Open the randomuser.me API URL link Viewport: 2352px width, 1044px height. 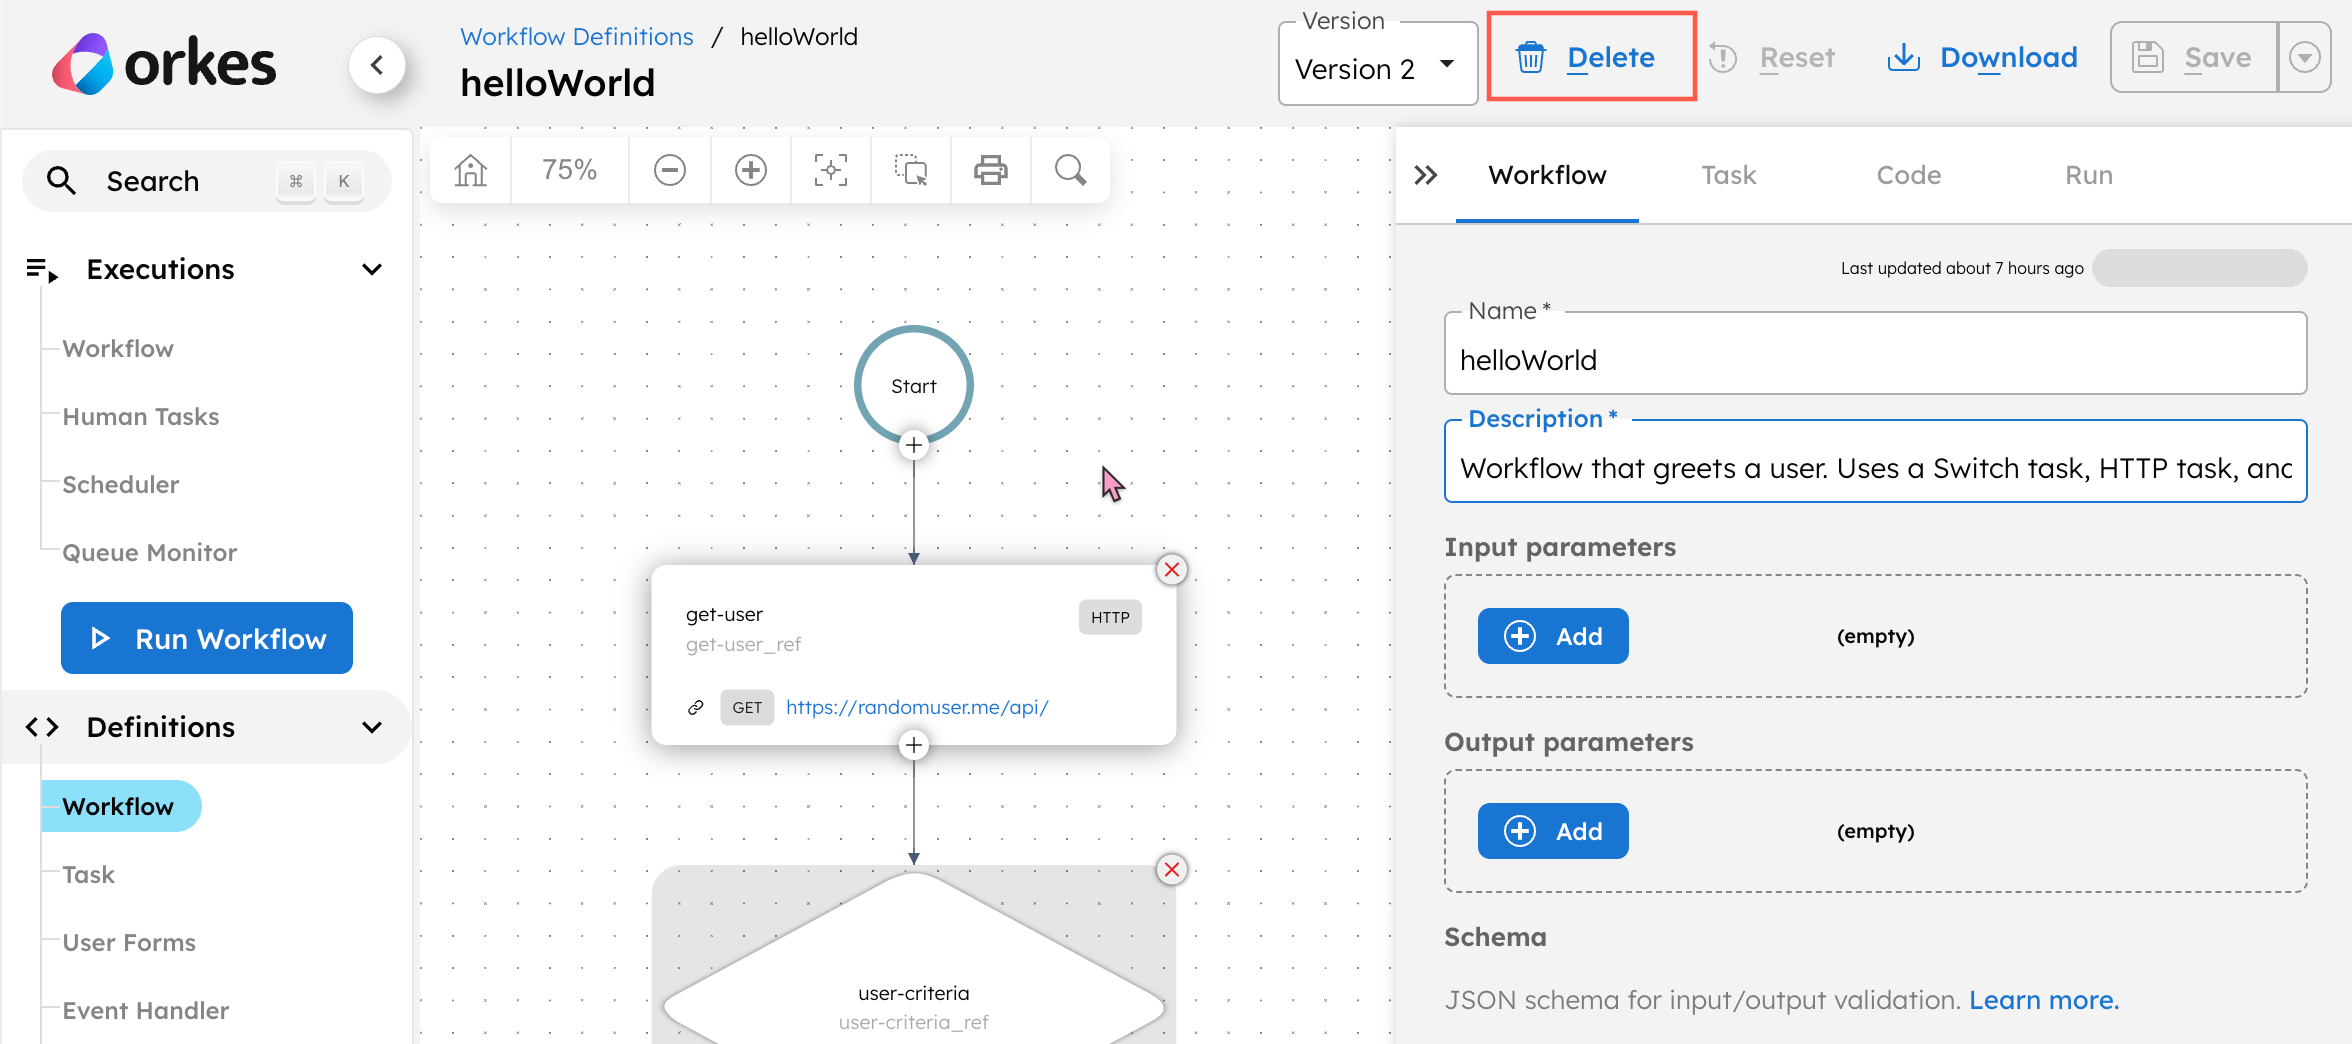[917, 708]
